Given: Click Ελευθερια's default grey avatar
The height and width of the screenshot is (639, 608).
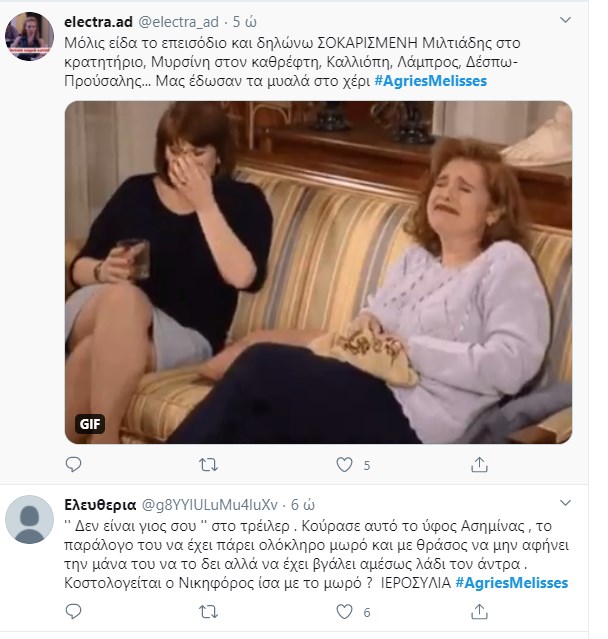Looking at the screenshot, I should [x=29, y=522].
